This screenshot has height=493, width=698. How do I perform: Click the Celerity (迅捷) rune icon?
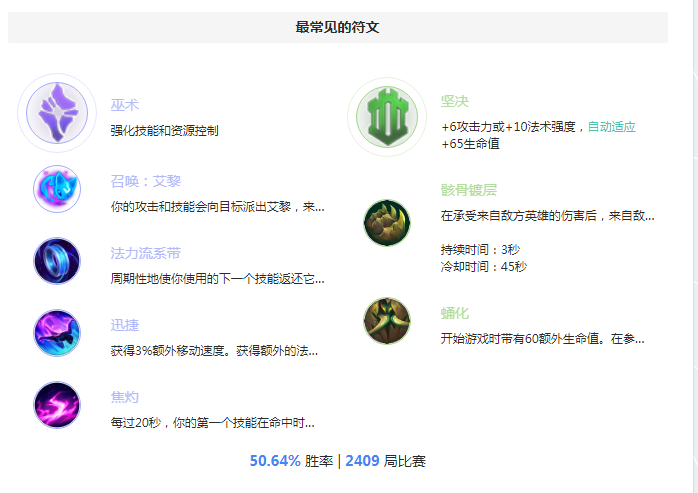[57, 333]
